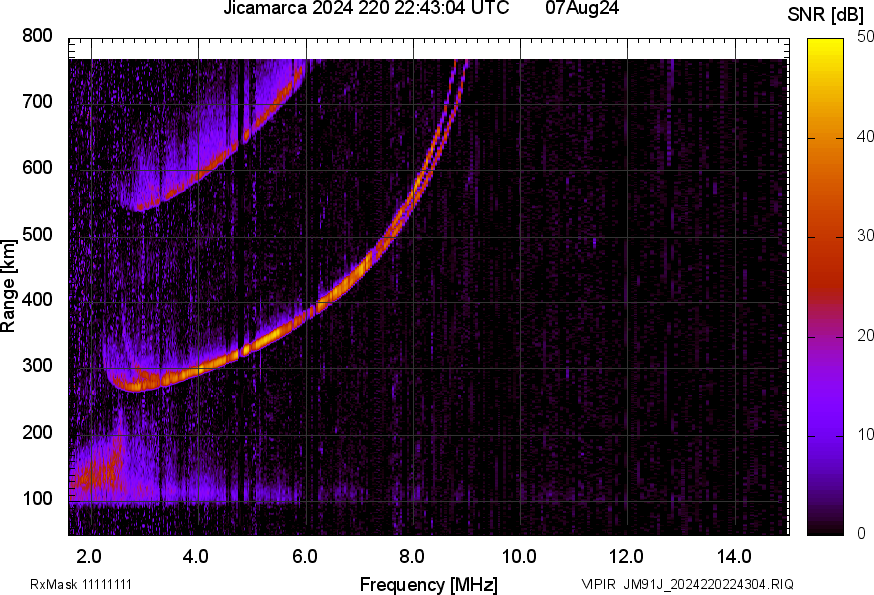The image size is (874, 595).
Task: Click the 4.0 frequency tick label
Action: pyautogui.click(x=196, y=556)
